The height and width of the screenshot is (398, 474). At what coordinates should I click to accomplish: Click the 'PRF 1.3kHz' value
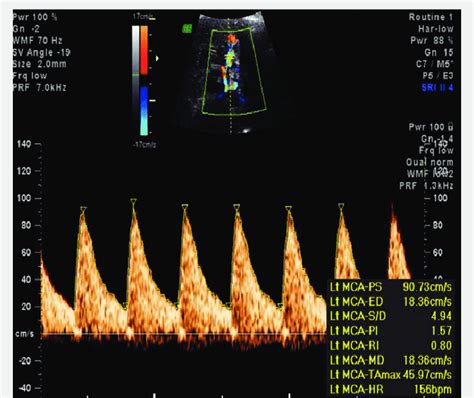point(426,186)
